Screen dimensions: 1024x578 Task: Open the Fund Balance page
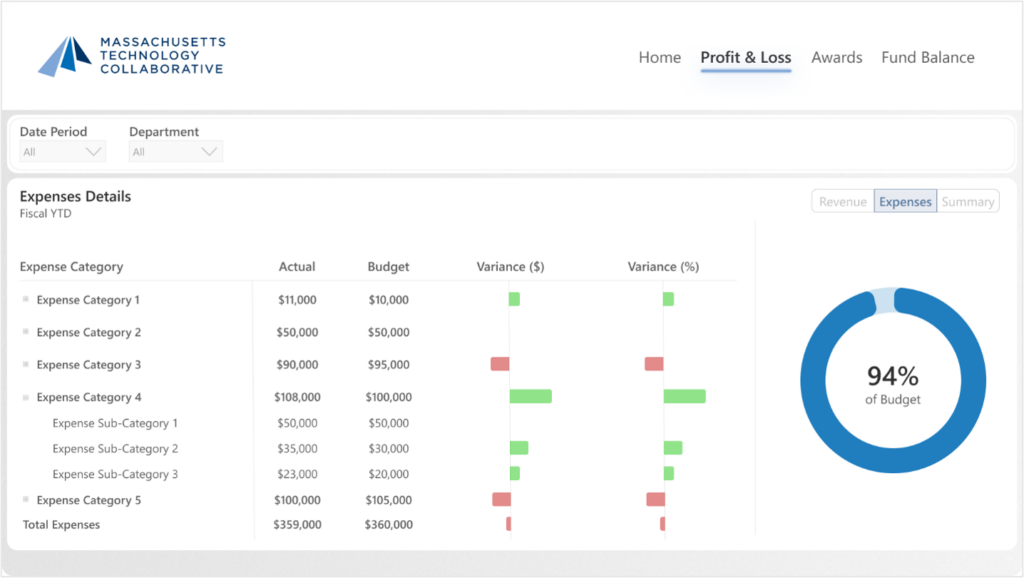click(x=927, y=57)
